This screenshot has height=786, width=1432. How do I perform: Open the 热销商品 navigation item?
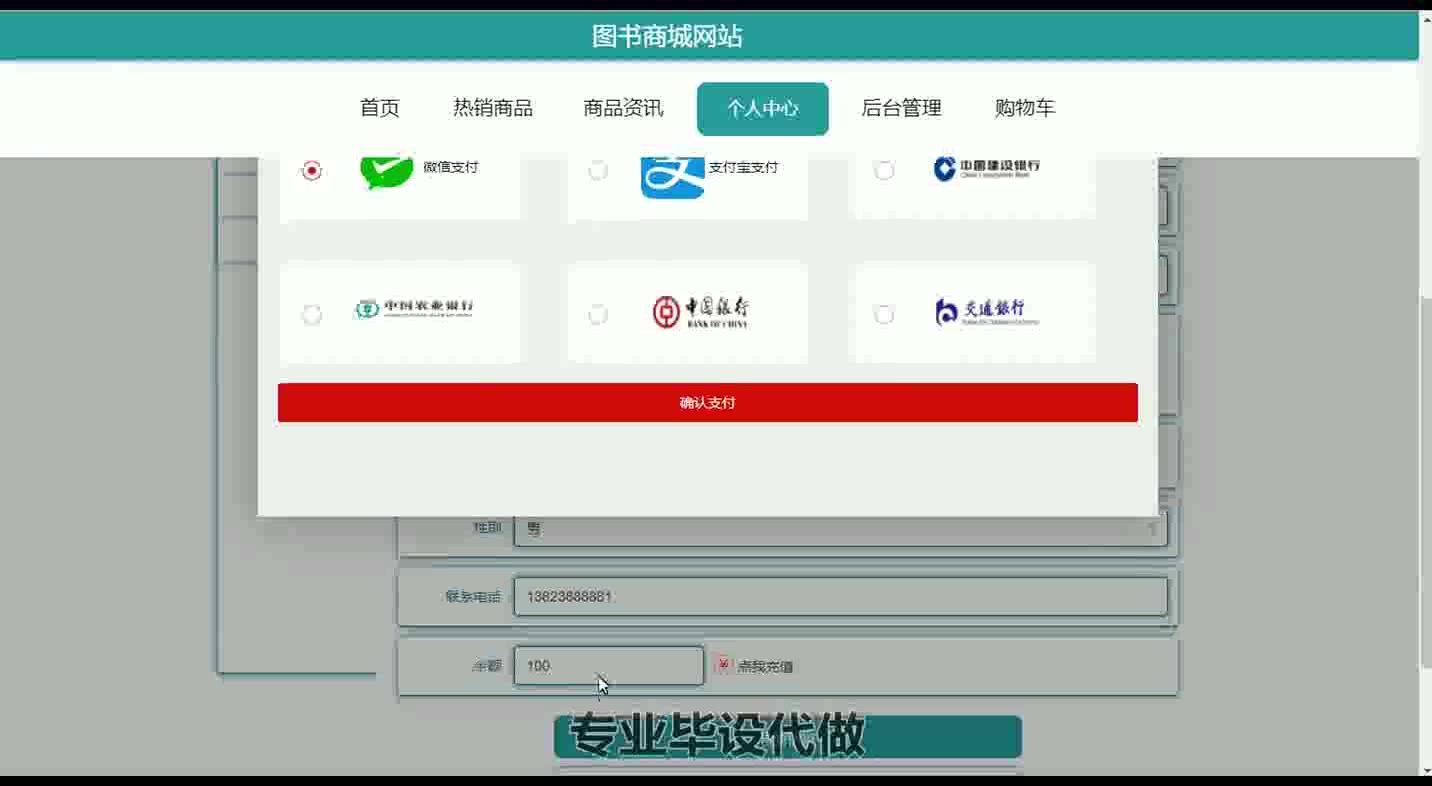[x=493, y=108]
